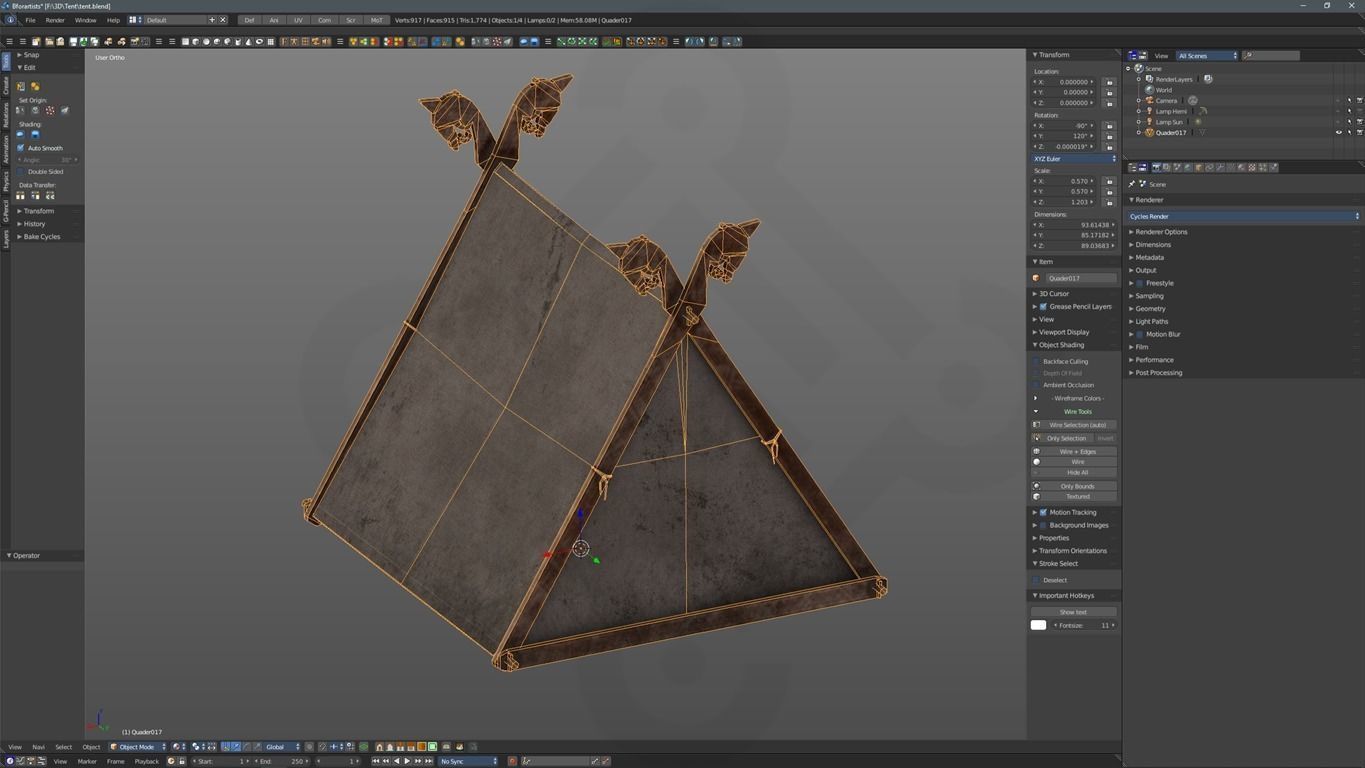The image size is (1365, 768).
Task: Toggle Lamp Sun render camera icon
Action: point(1359,122)
